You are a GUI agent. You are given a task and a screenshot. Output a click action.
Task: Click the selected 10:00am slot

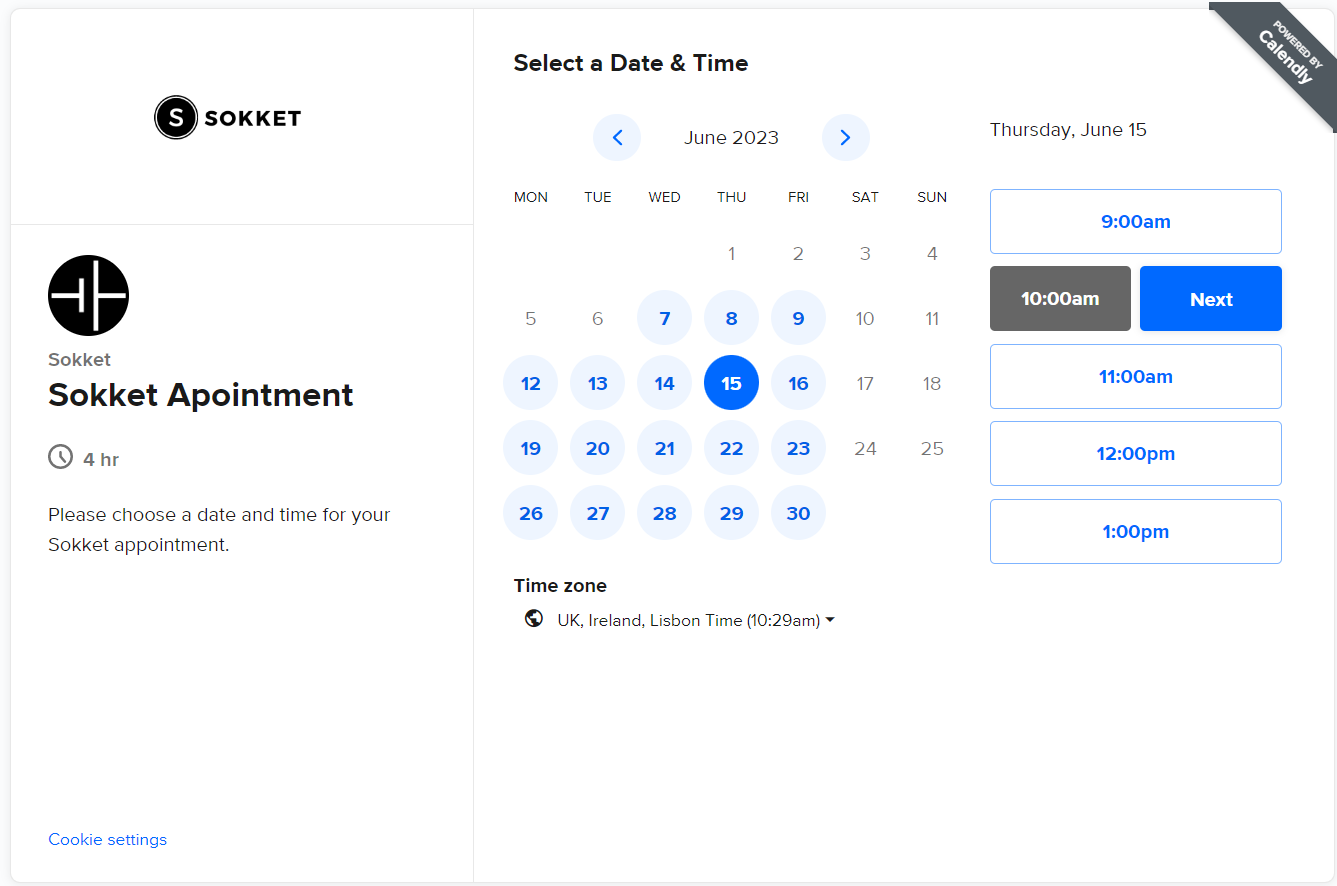[1060, 299]
